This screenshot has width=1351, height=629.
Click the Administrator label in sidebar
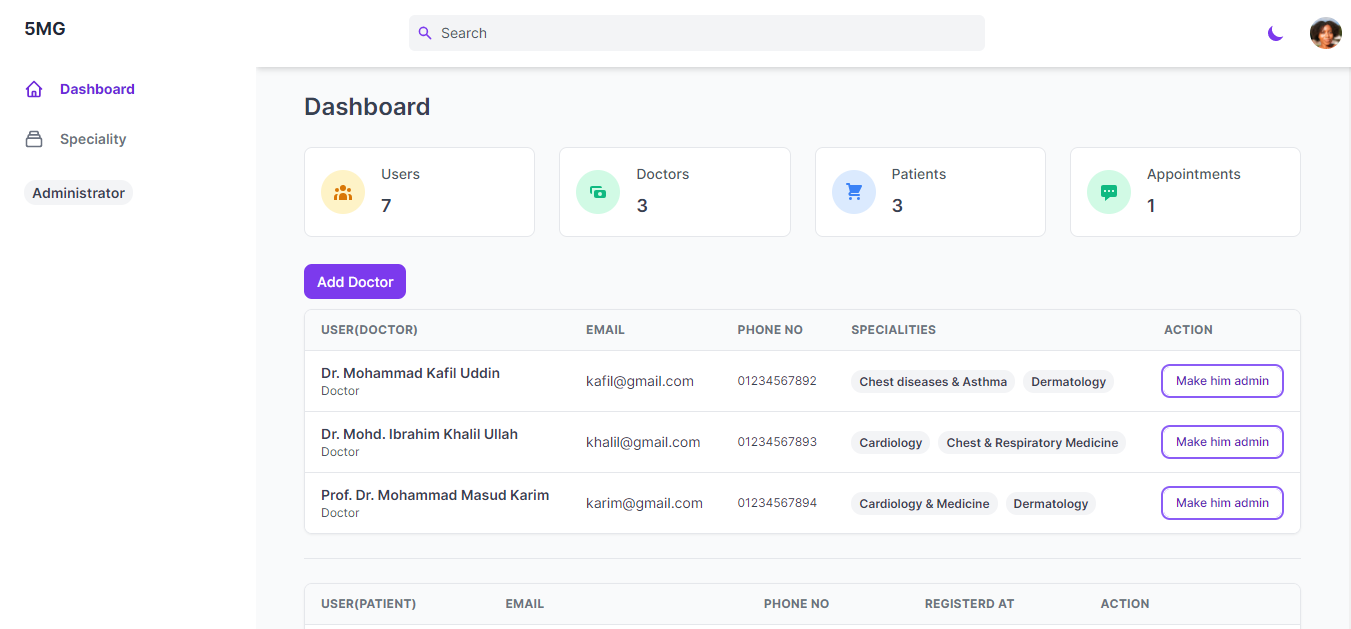(78, 192)
